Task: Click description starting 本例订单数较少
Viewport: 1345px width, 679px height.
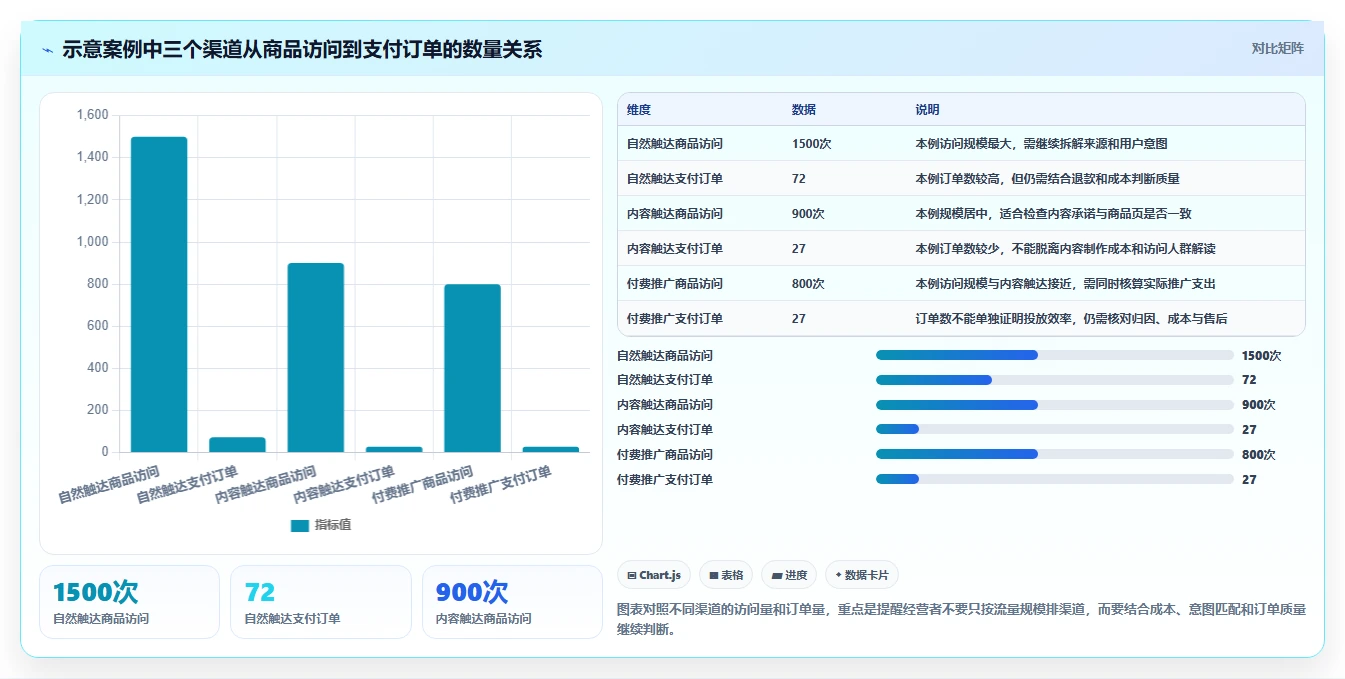Action: point(1065,249)
